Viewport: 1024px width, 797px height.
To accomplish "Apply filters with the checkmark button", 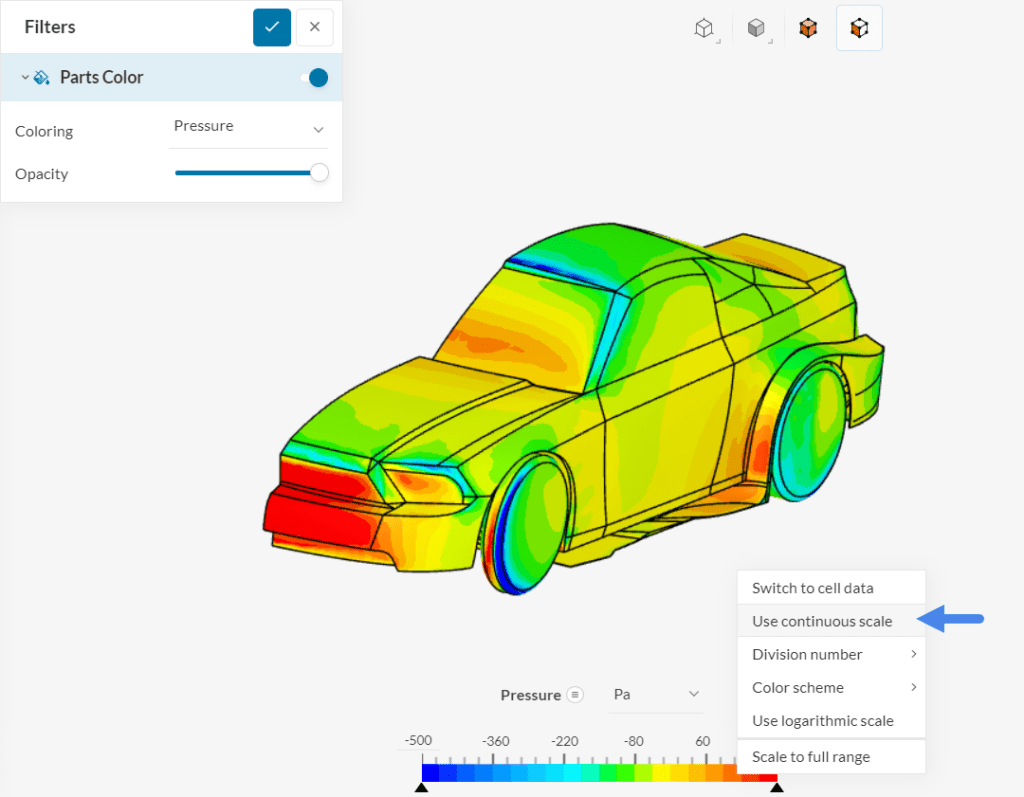I will pyautogui.click(x=272, y=27).
